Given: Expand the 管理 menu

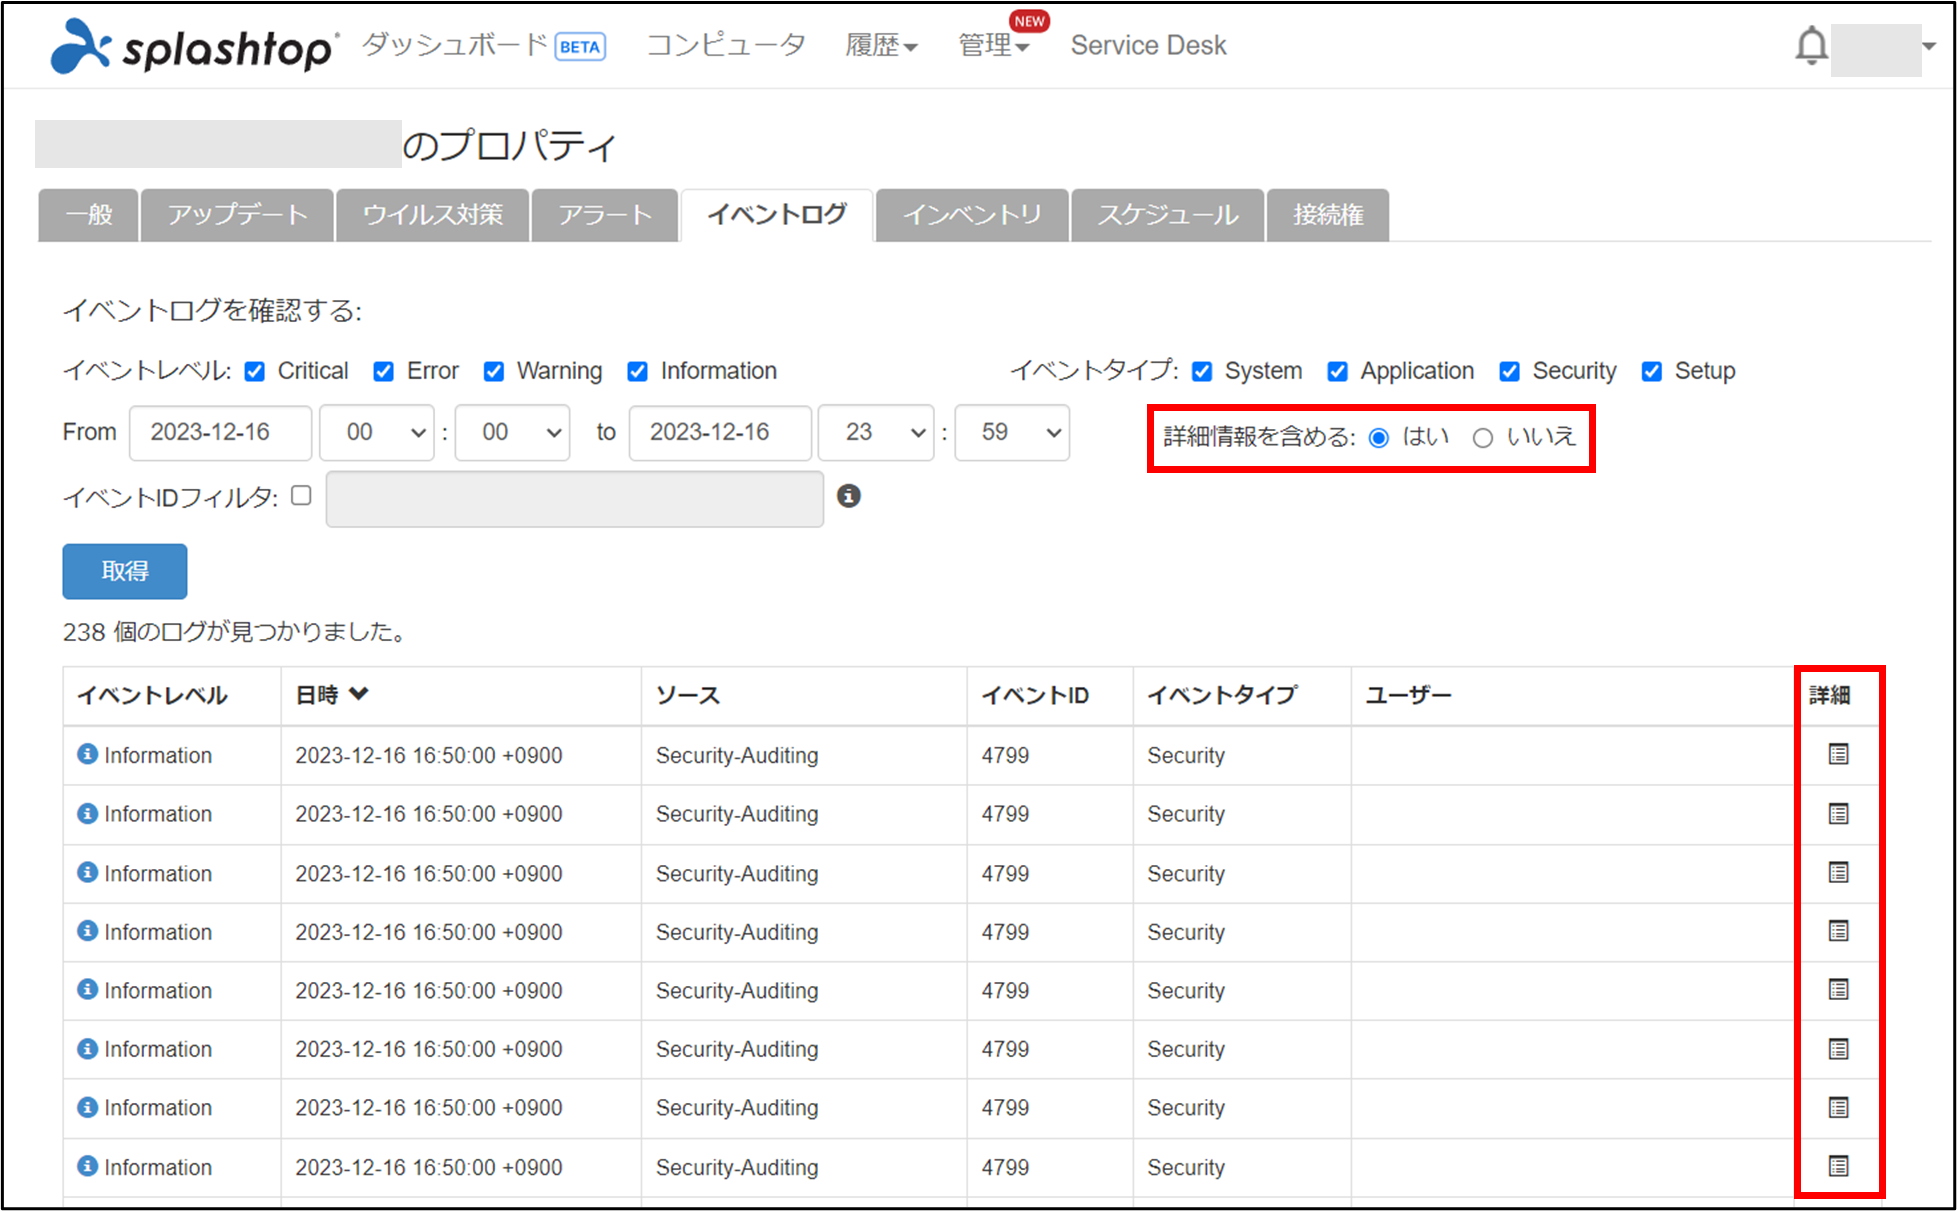Looking at the screenshot, I should pos(993,46).
